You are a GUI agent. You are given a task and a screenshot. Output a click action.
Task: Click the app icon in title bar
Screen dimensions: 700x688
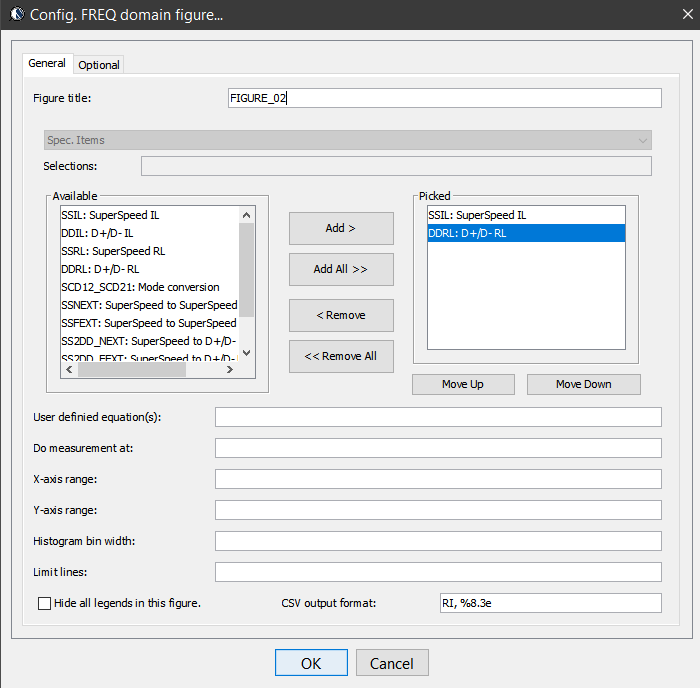pos(15,15)
